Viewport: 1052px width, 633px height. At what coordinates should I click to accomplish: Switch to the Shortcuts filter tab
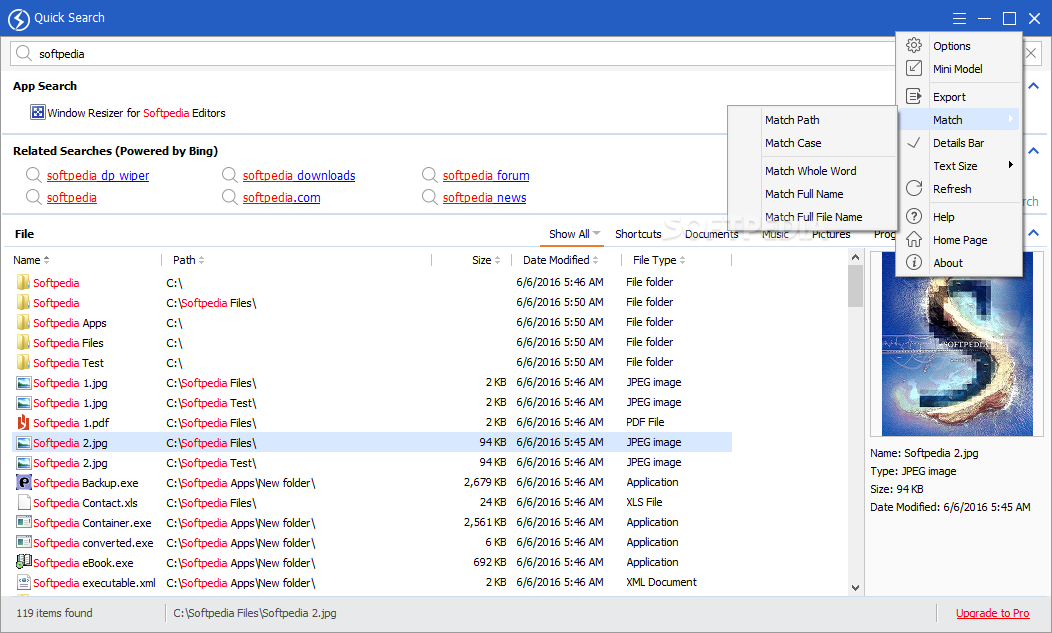[x=638, y=234]
